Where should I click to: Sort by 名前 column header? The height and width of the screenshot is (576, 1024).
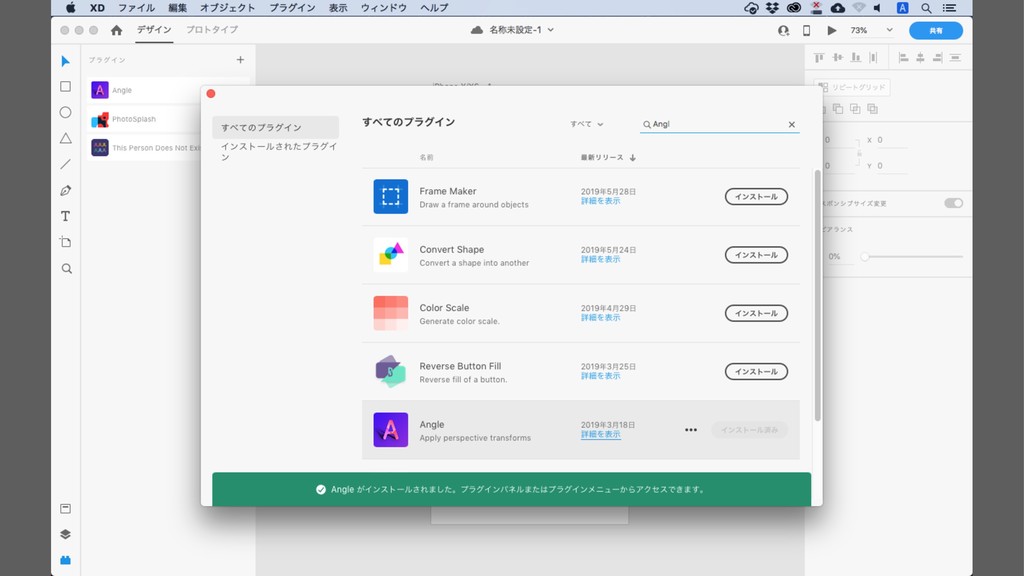[426, 157]
